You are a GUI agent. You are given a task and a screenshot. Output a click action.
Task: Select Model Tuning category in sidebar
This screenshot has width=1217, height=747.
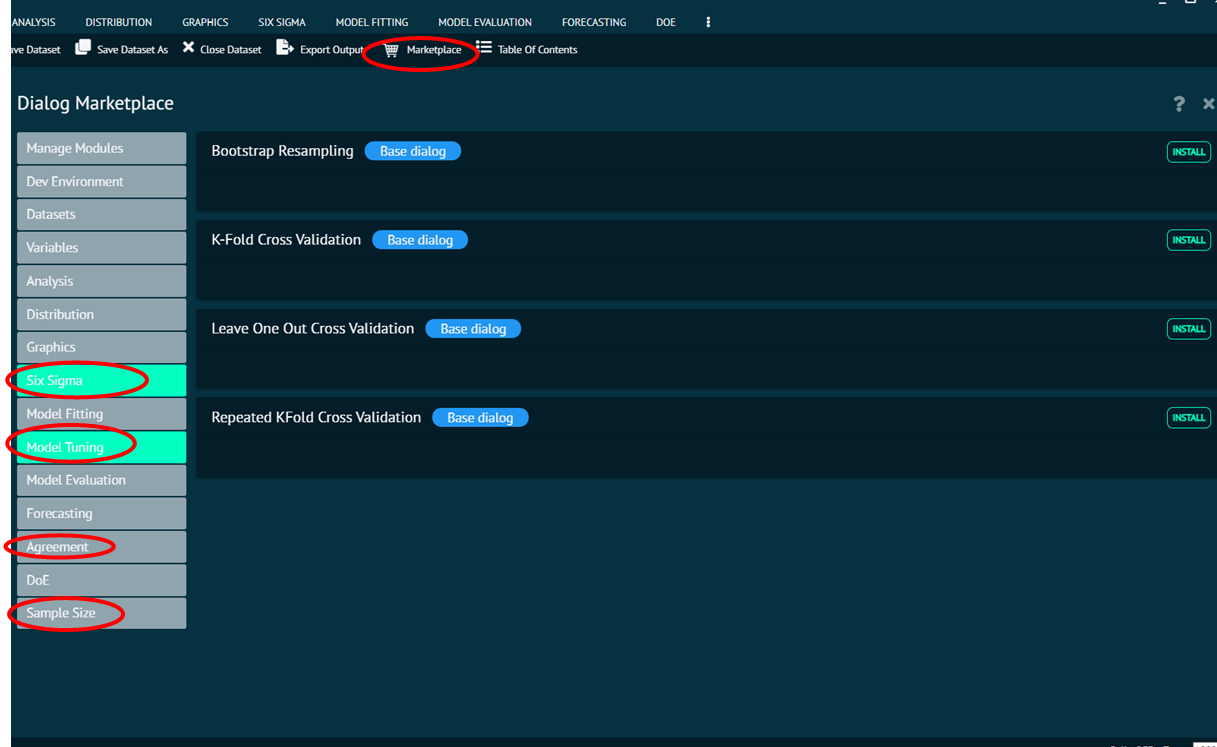100,447
